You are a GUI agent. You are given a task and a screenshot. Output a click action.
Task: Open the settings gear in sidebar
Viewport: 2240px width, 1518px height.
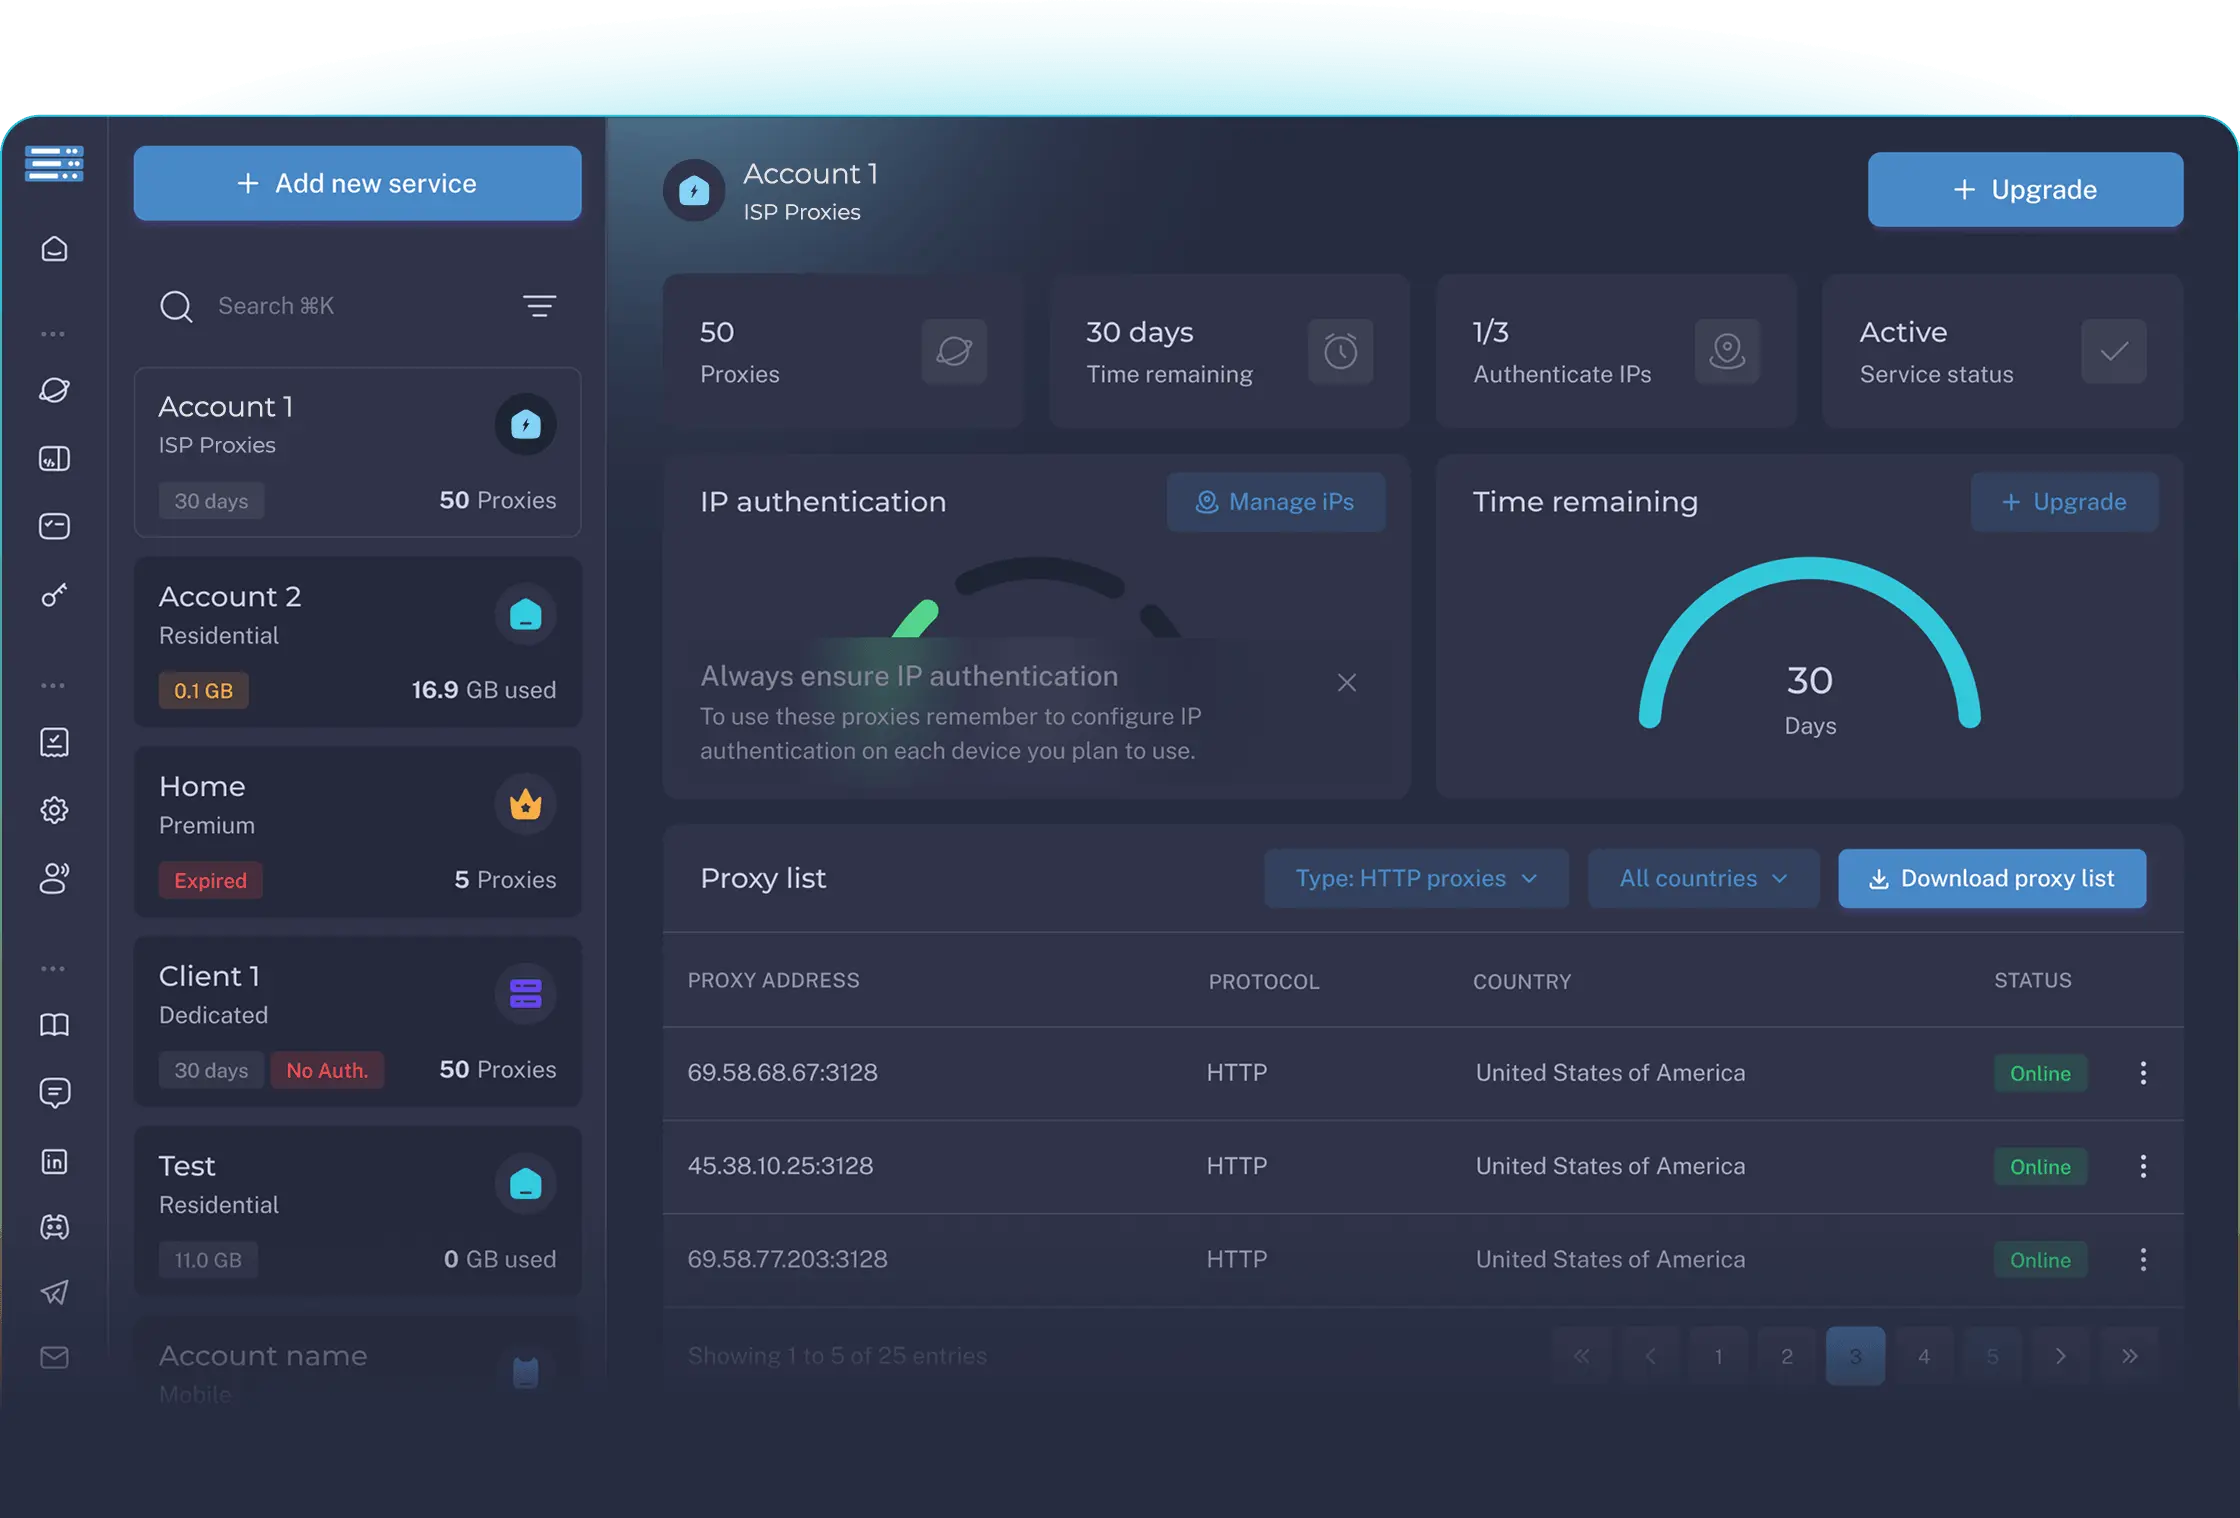[x=54, y=809]
